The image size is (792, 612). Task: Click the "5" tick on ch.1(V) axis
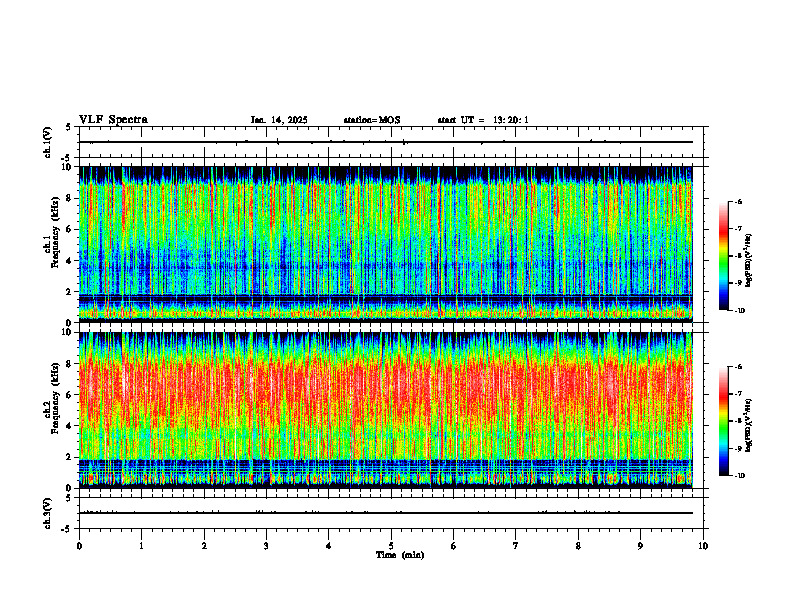tap(69, 127)
